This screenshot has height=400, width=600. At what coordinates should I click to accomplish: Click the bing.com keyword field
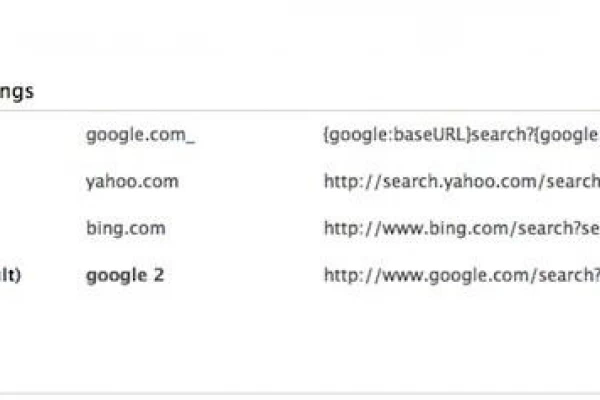(x=126, y=228)
